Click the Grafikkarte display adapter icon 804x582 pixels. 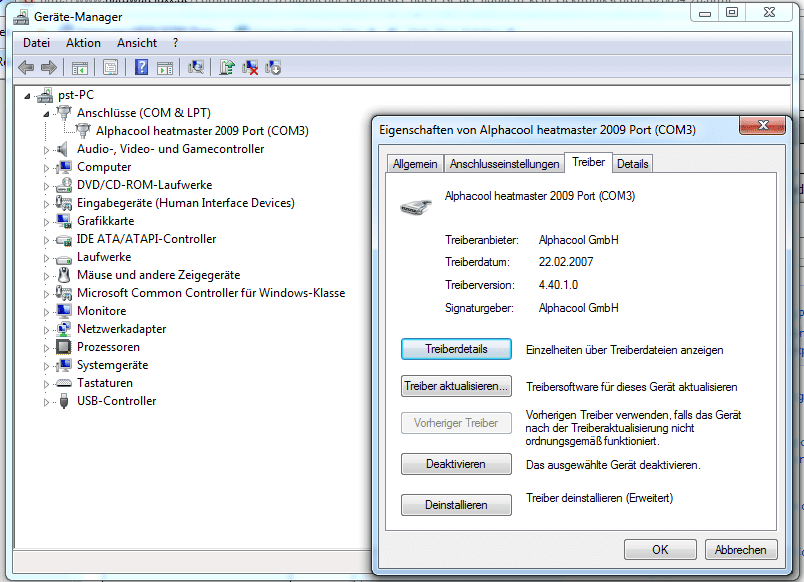[64, 220]
